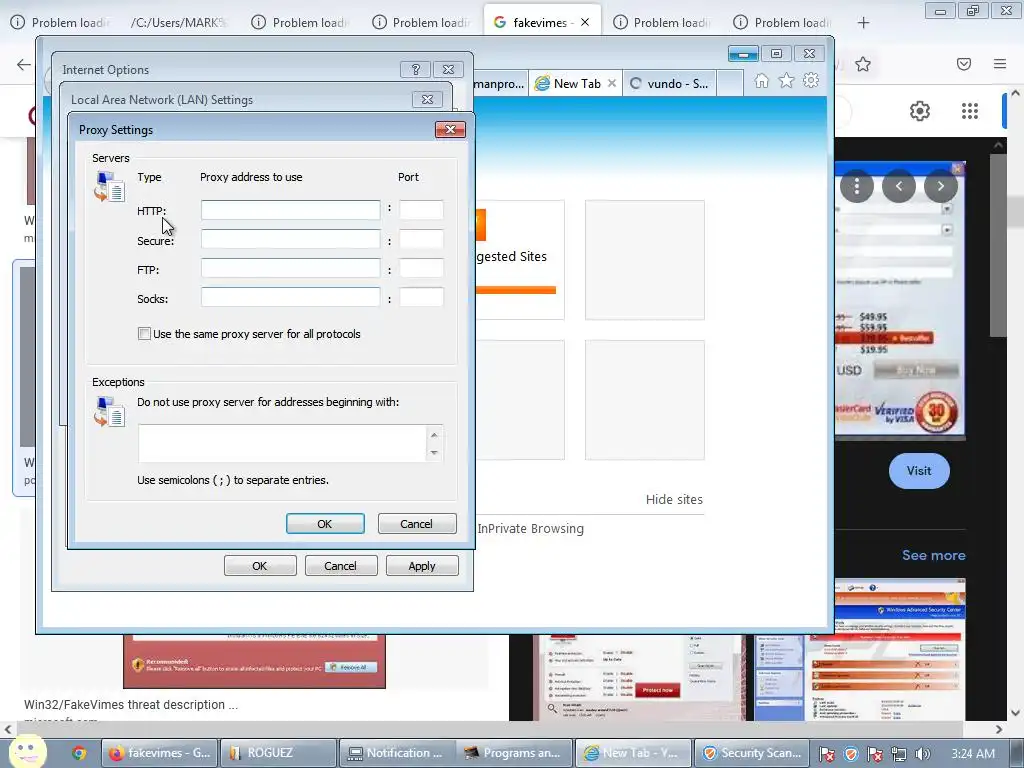The width and height of the screenshot is (1024, 768).
Task: Go to the Internet Explorer home page
Action: tap(761, 81)
